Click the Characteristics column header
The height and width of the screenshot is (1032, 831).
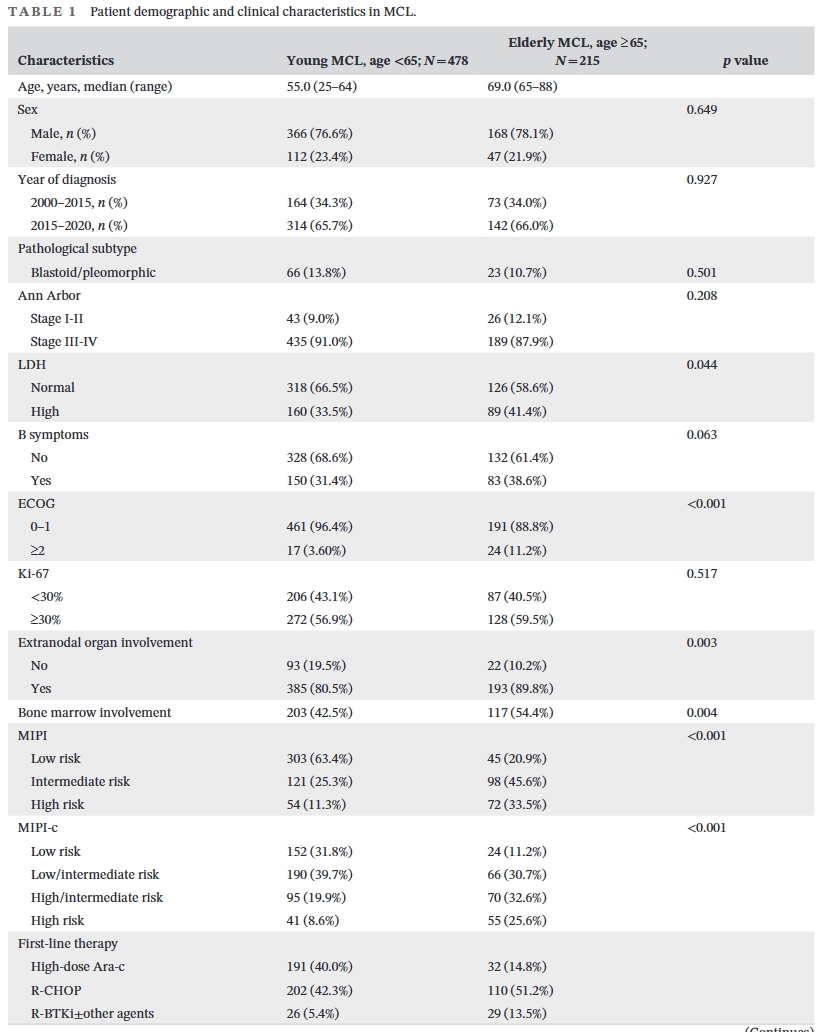click(x=66, y=61)
